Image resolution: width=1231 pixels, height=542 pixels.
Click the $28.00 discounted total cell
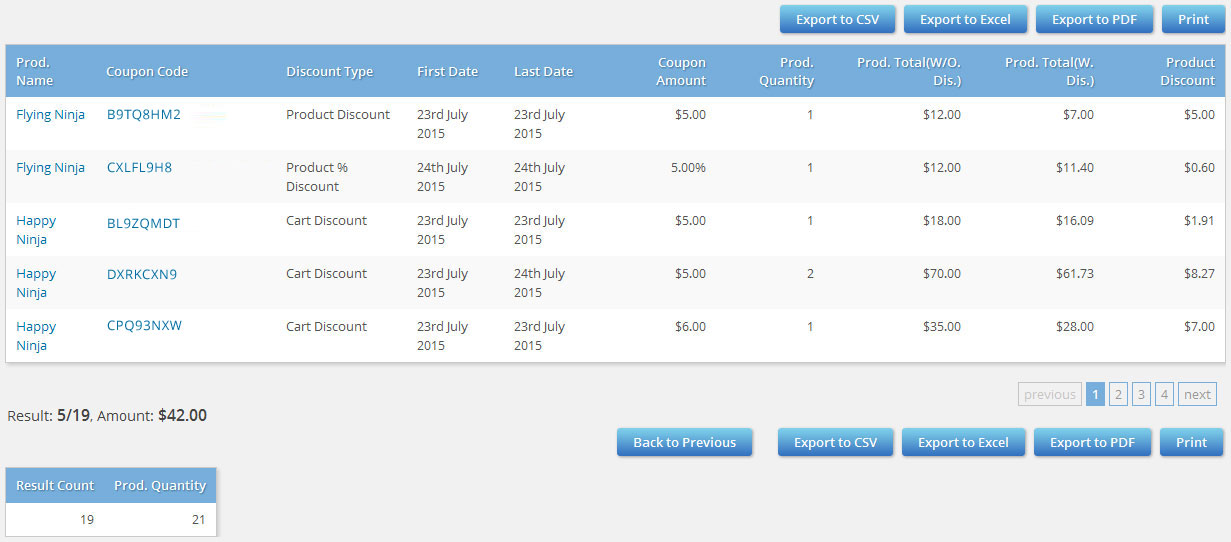(x=1075, y=326)
